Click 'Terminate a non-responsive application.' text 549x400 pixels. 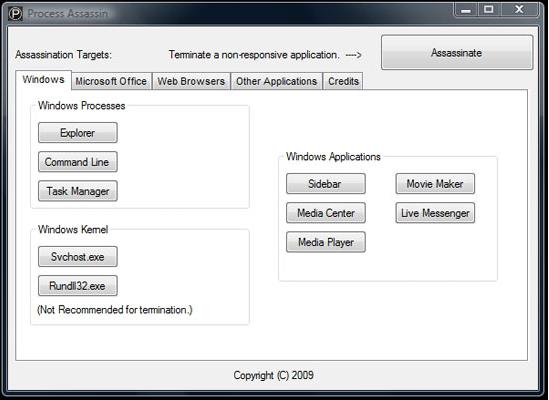tap(254, 55)
